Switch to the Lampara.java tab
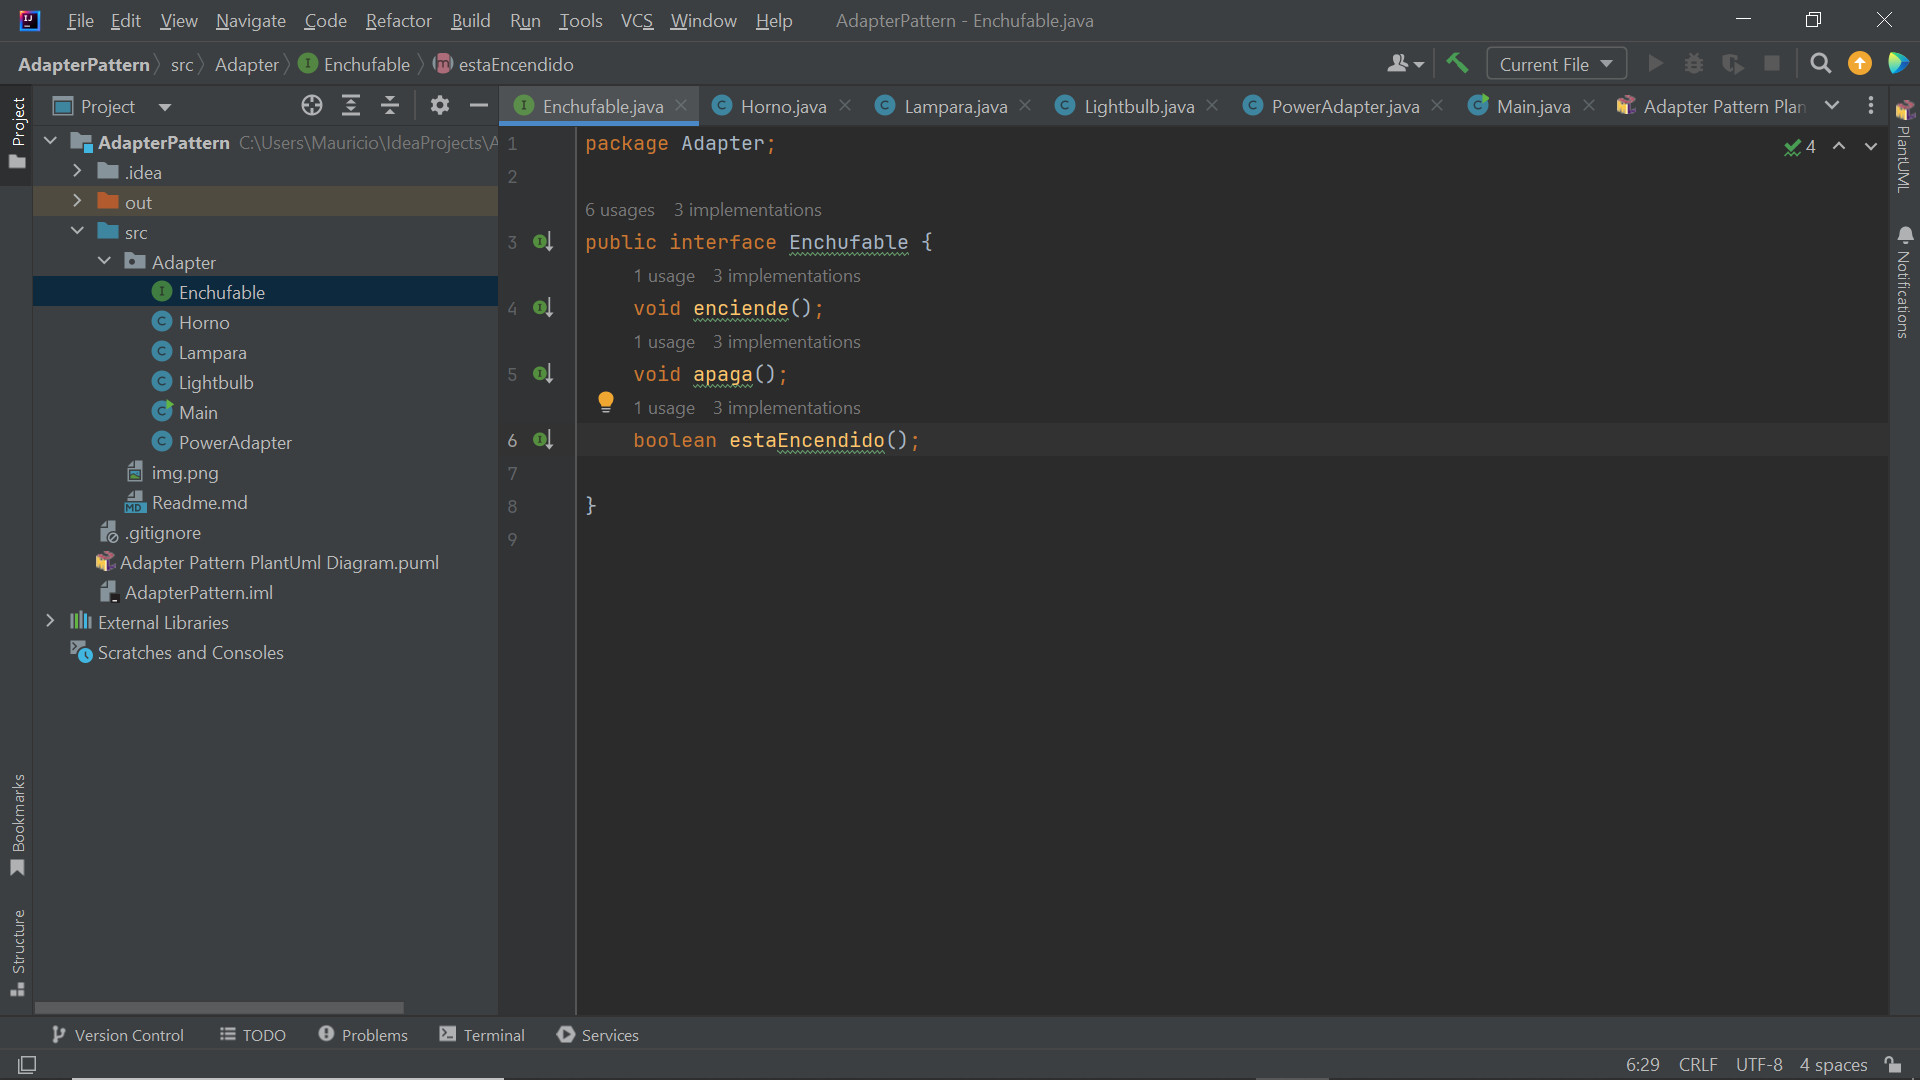 tap(955, 106)
